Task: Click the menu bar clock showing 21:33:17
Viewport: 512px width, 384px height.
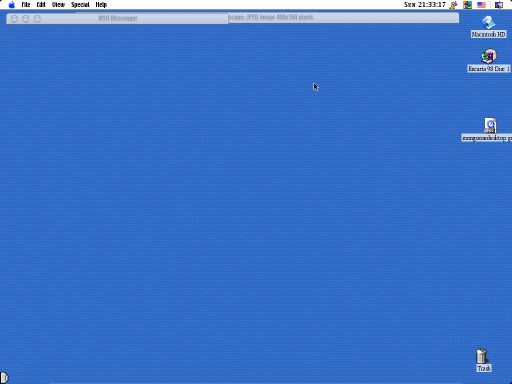Action: [425, 5]
